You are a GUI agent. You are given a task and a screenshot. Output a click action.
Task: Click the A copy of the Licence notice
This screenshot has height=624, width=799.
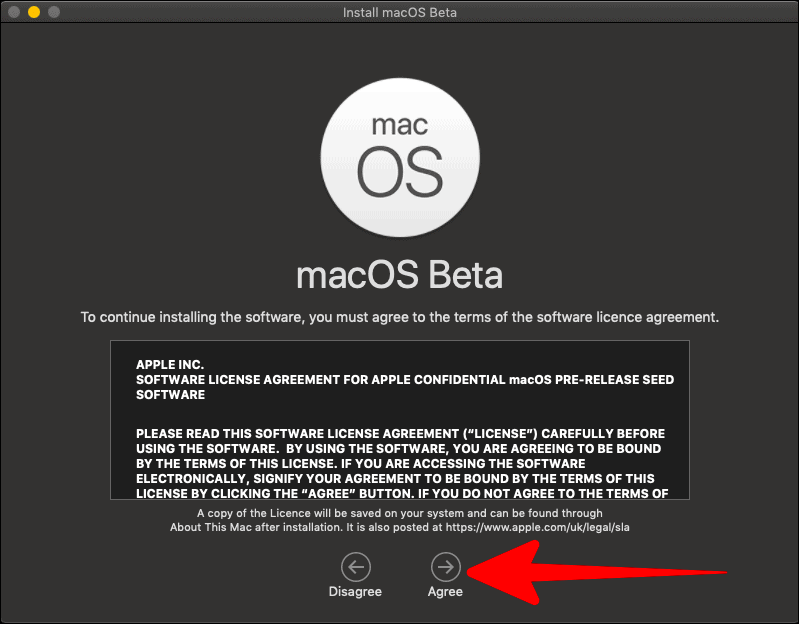pyautogui.click(x=400, y=520)
